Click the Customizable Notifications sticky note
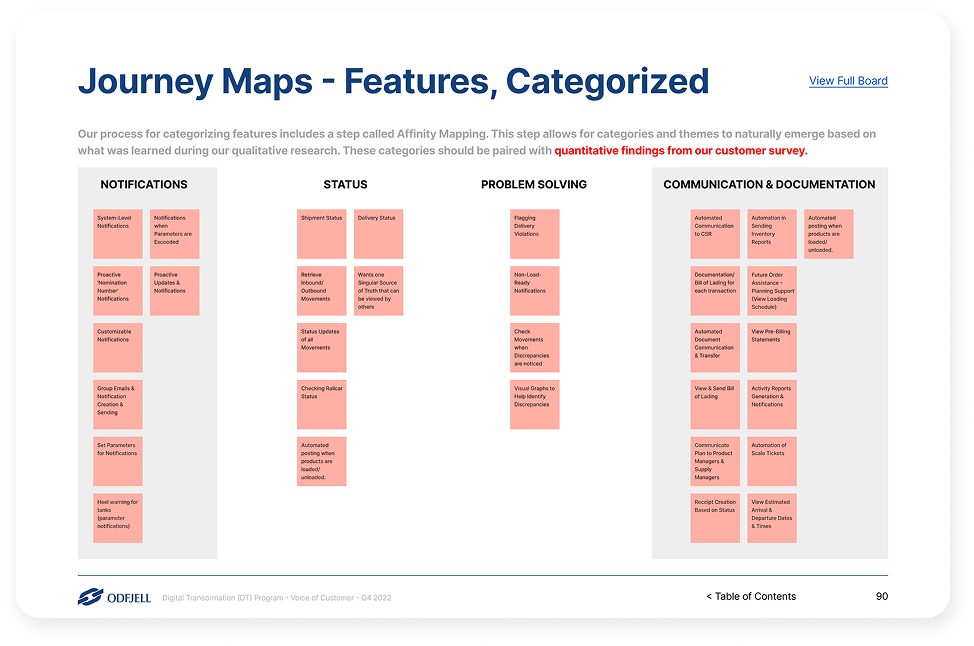The width and height of the screenshot is (974, 646). [x=118, y=348]
